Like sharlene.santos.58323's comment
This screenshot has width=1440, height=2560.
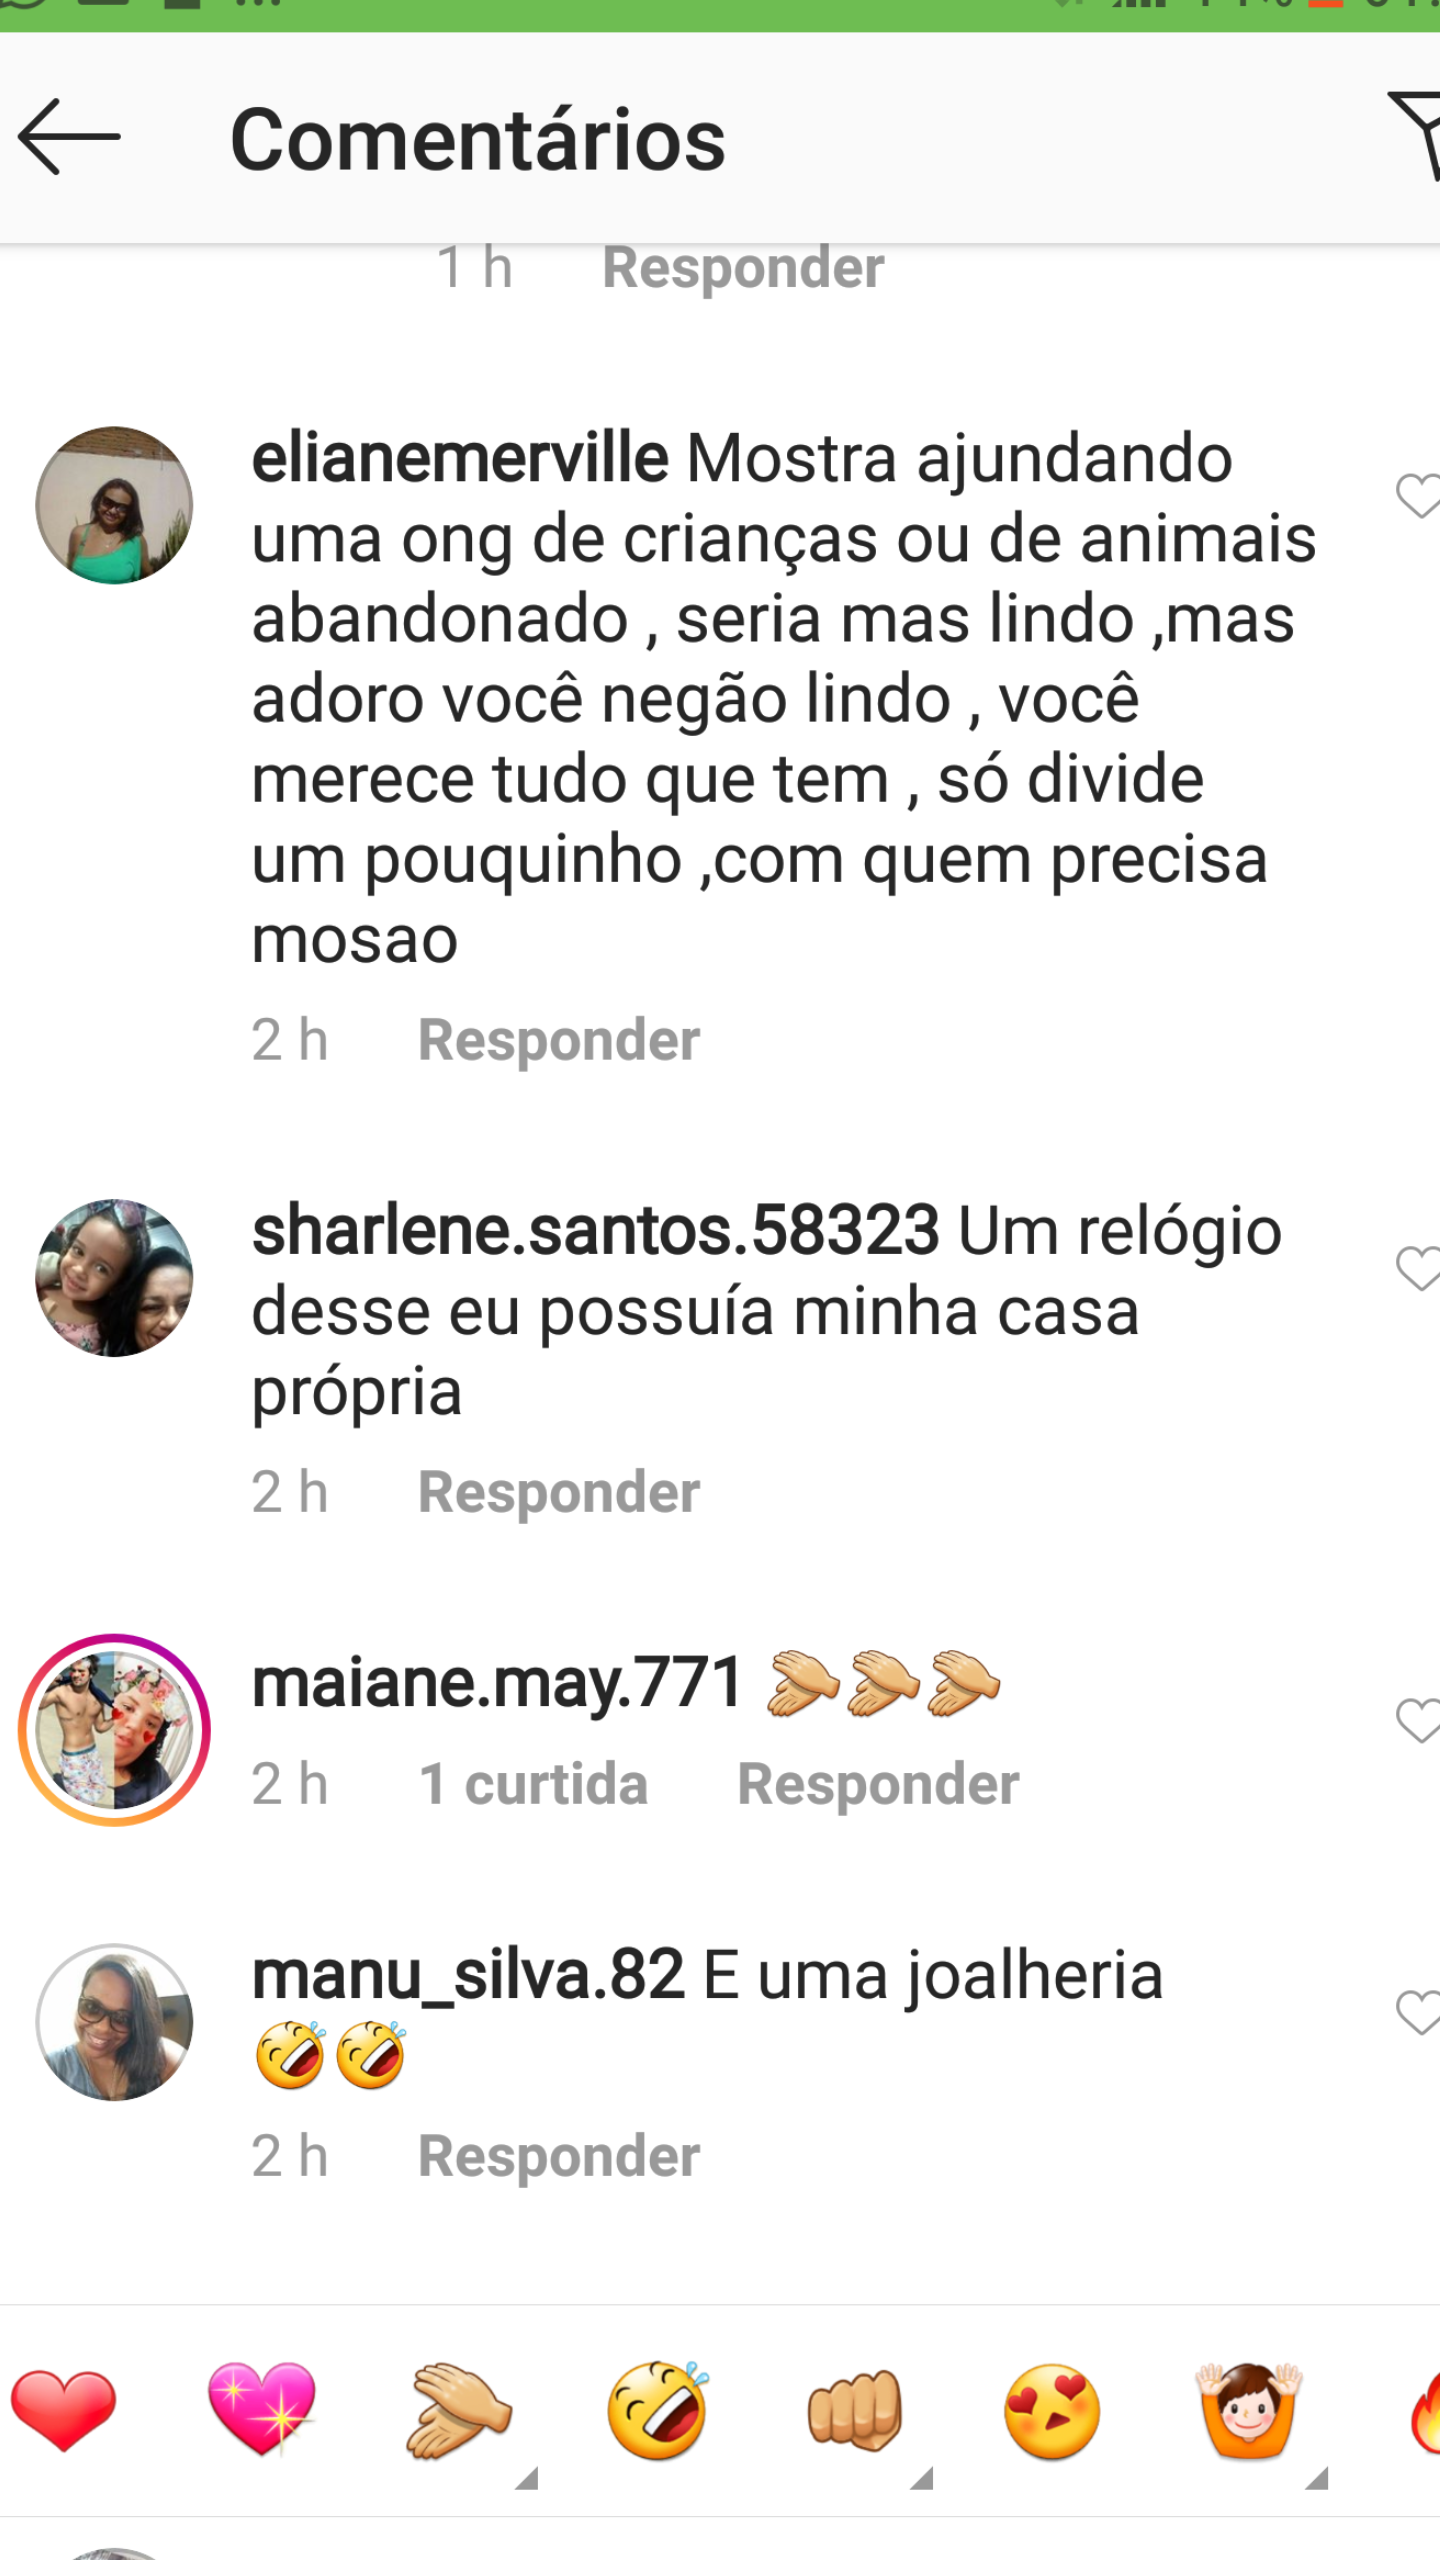coord(1418,1269)
